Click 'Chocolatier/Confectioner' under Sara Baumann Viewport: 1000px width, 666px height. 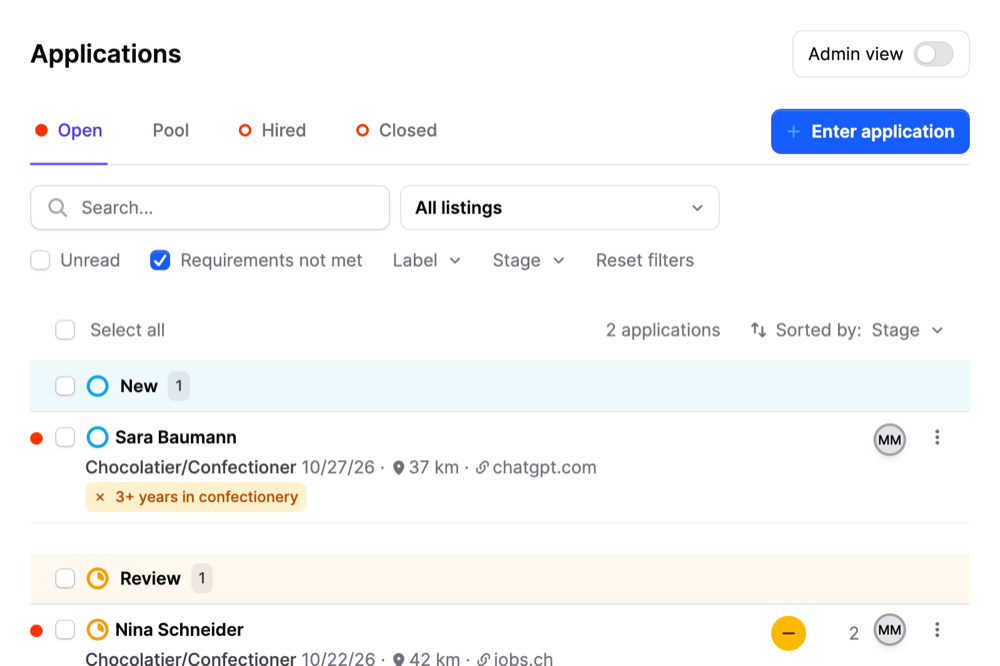(x=191, y=468)
